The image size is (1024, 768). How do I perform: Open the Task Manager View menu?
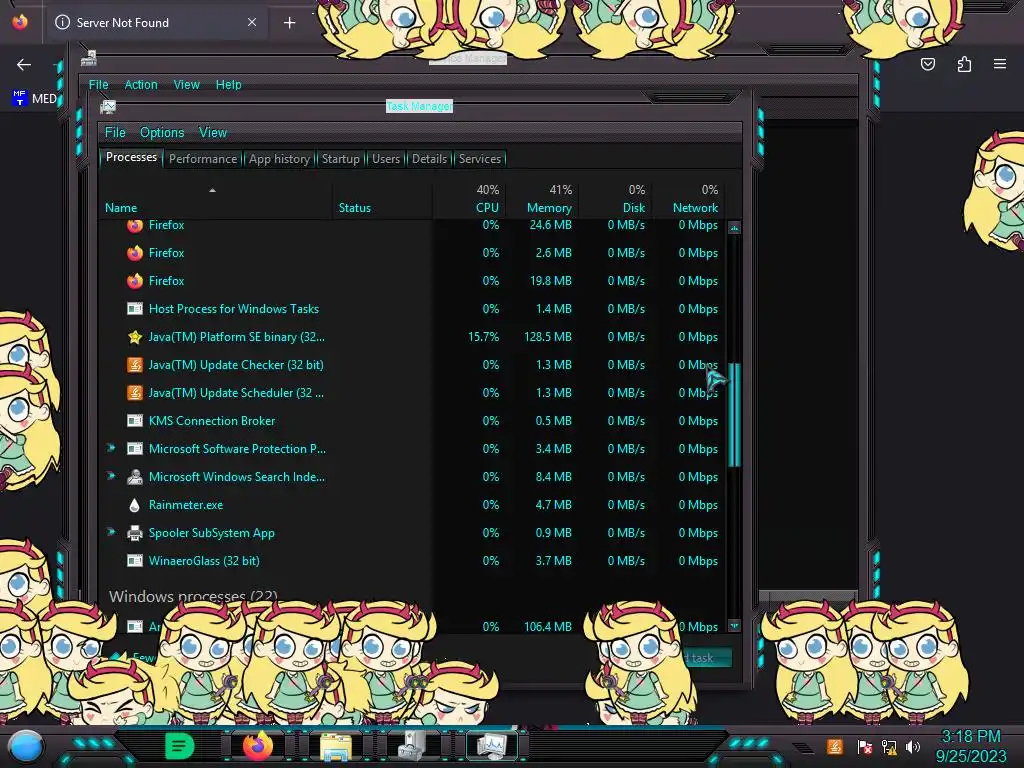click(213, 133)
